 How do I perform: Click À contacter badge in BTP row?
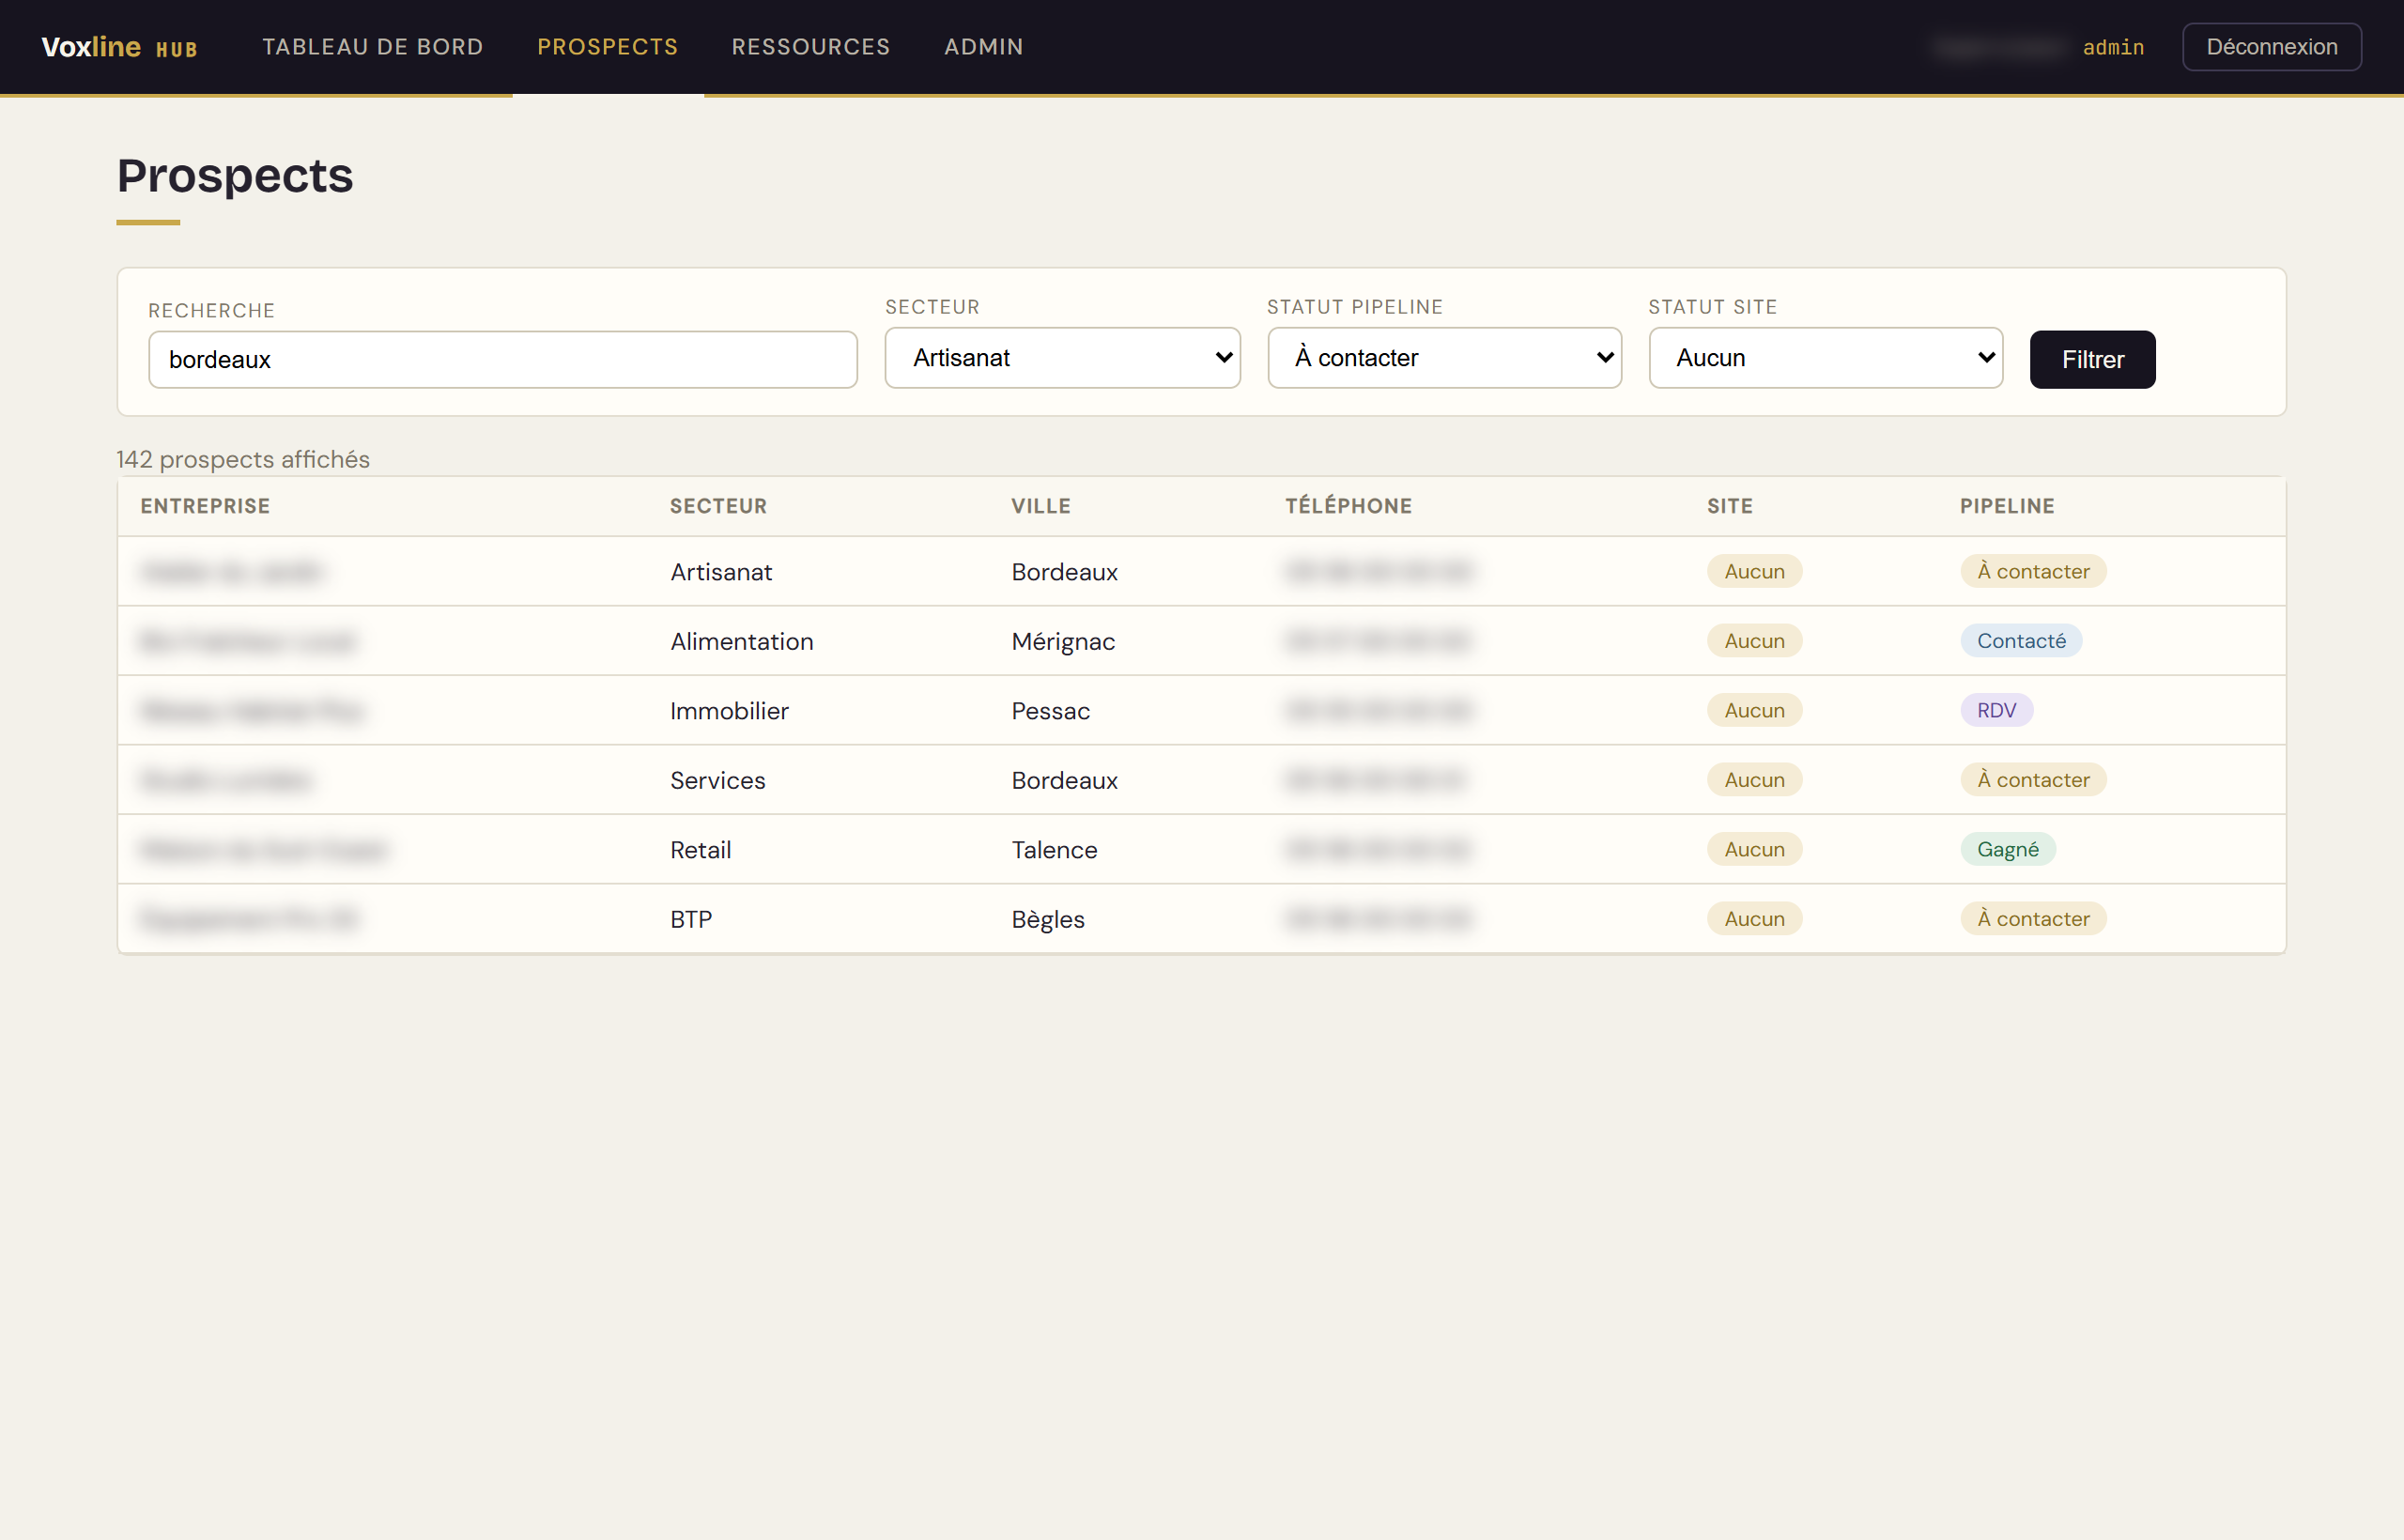pyautogui.click(x=2033, y=919)
